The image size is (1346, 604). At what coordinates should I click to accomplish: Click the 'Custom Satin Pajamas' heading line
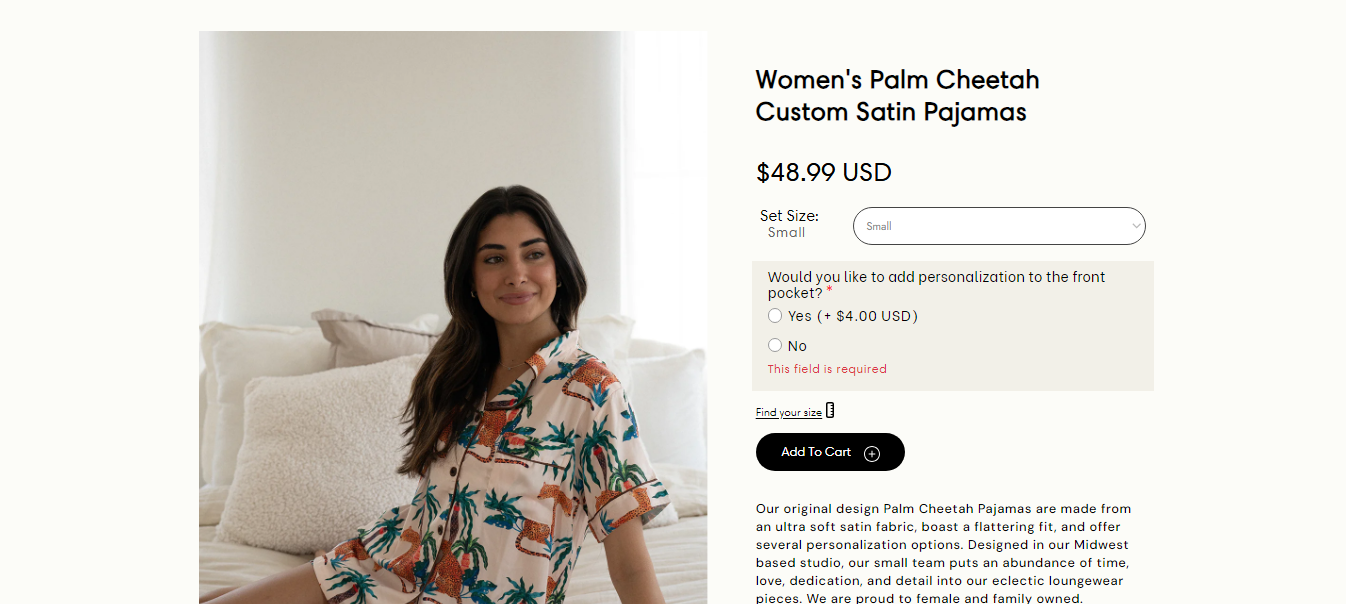click(891, 112)
